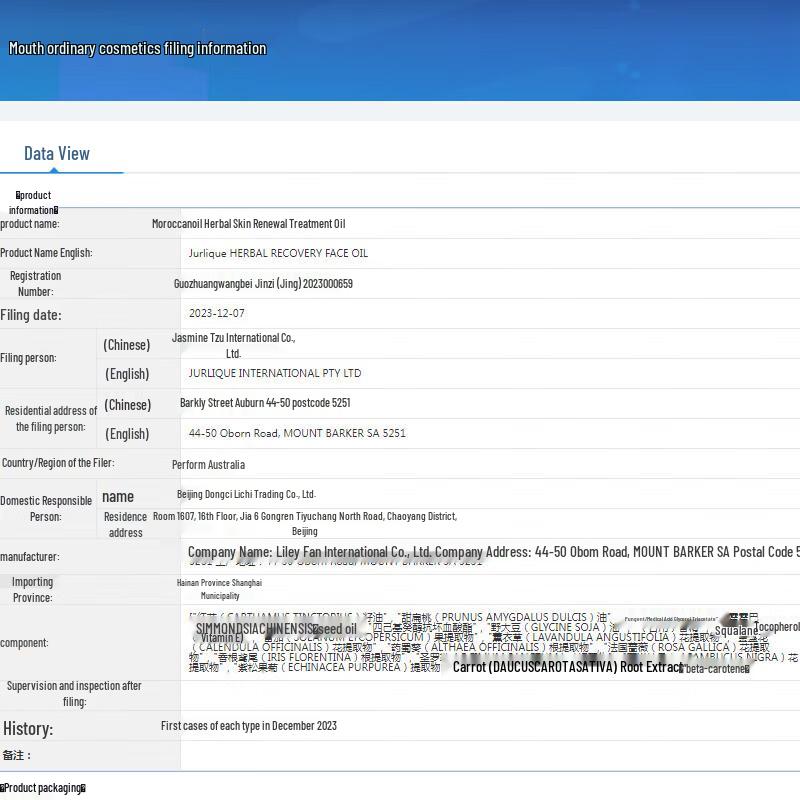This screenshot has height=800, width=800.
Task: Click the Product packaging section header
Action: click(x=43, y=788)
